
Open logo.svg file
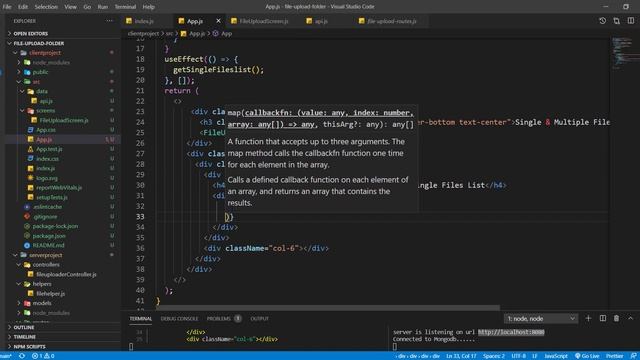tap(47, 178)
